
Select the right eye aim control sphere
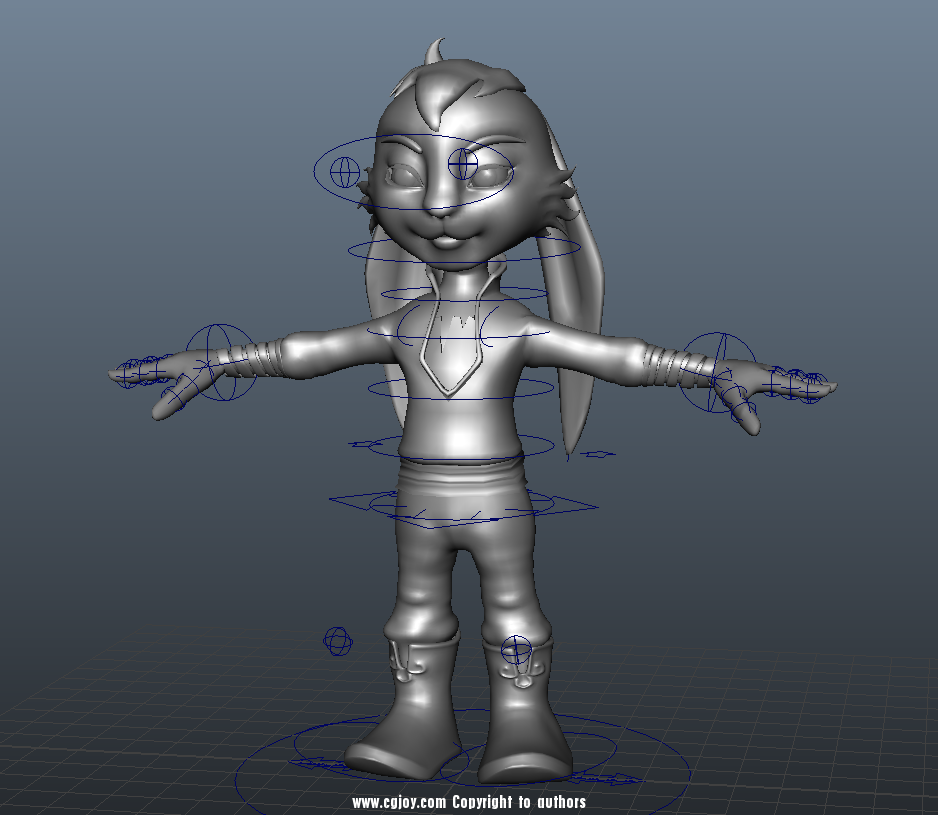point(463,164)
